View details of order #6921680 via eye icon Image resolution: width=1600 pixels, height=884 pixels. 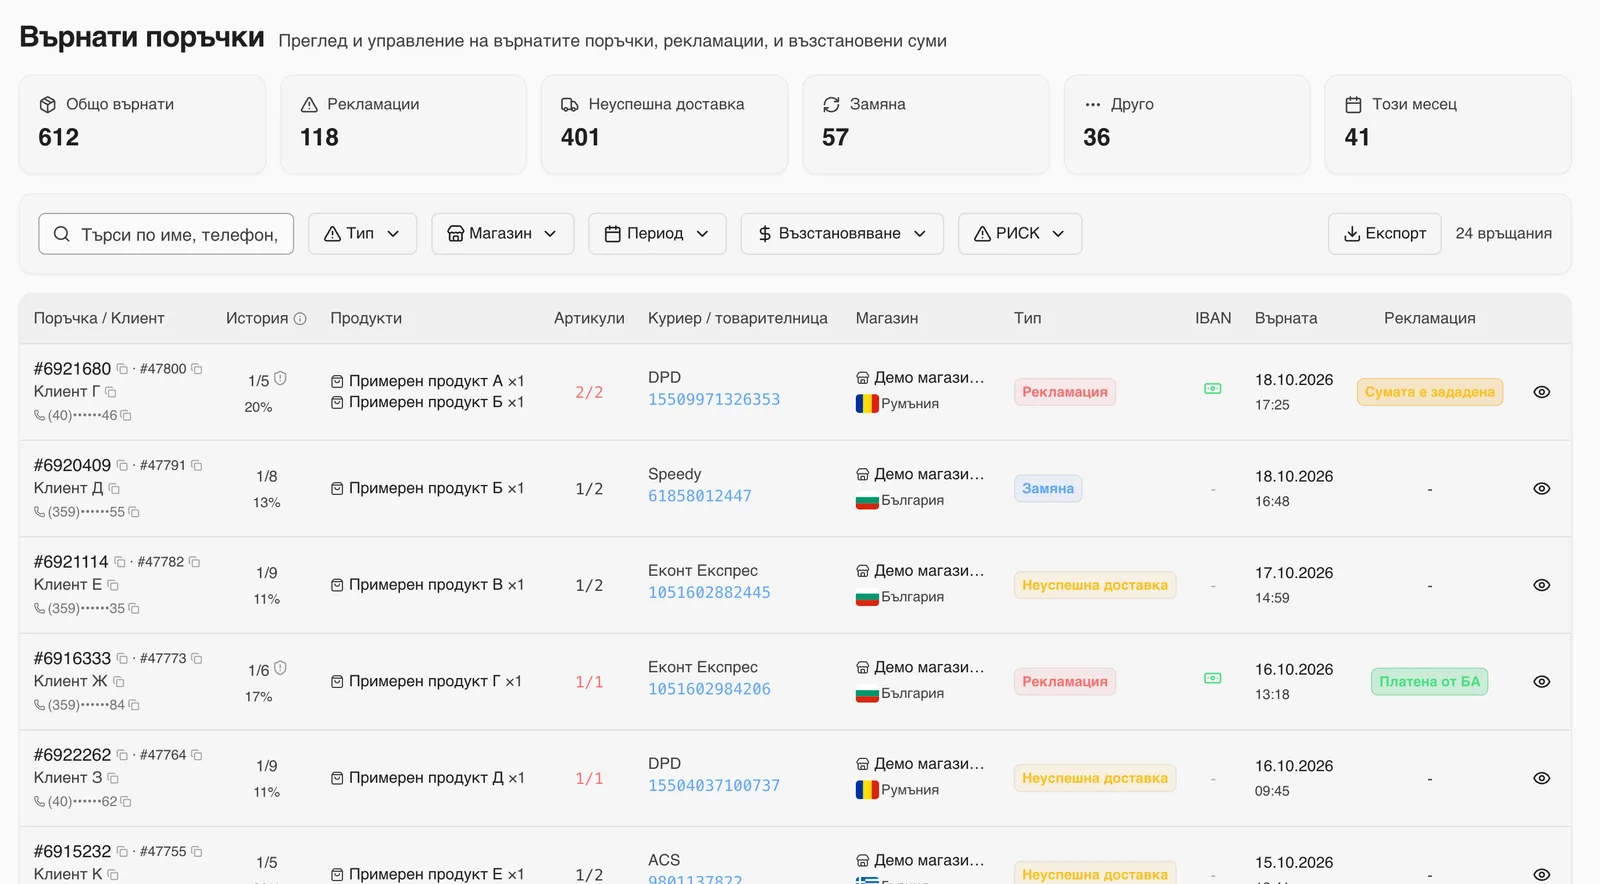point(1542,392)
